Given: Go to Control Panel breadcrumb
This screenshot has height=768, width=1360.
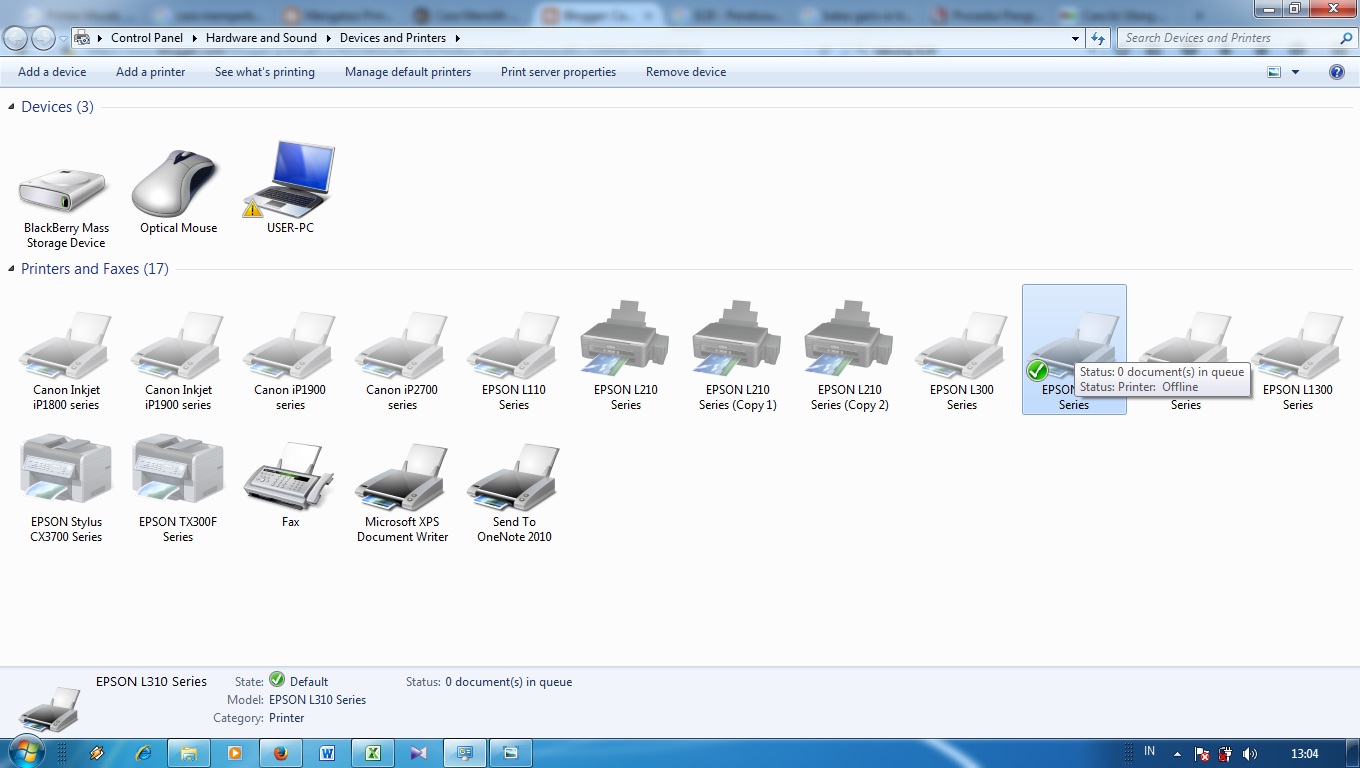Looking at the screenshot, I should click(147, 38).
